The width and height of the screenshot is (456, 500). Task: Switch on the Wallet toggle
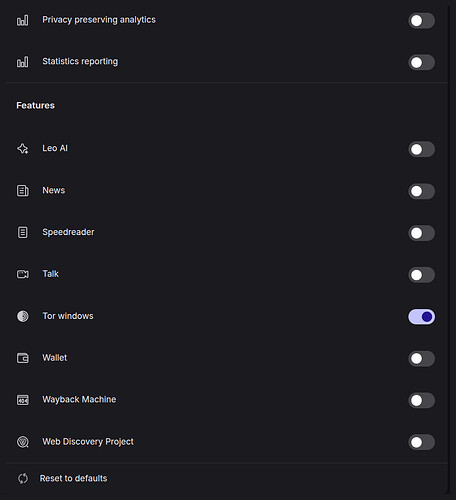pos(421,359)
